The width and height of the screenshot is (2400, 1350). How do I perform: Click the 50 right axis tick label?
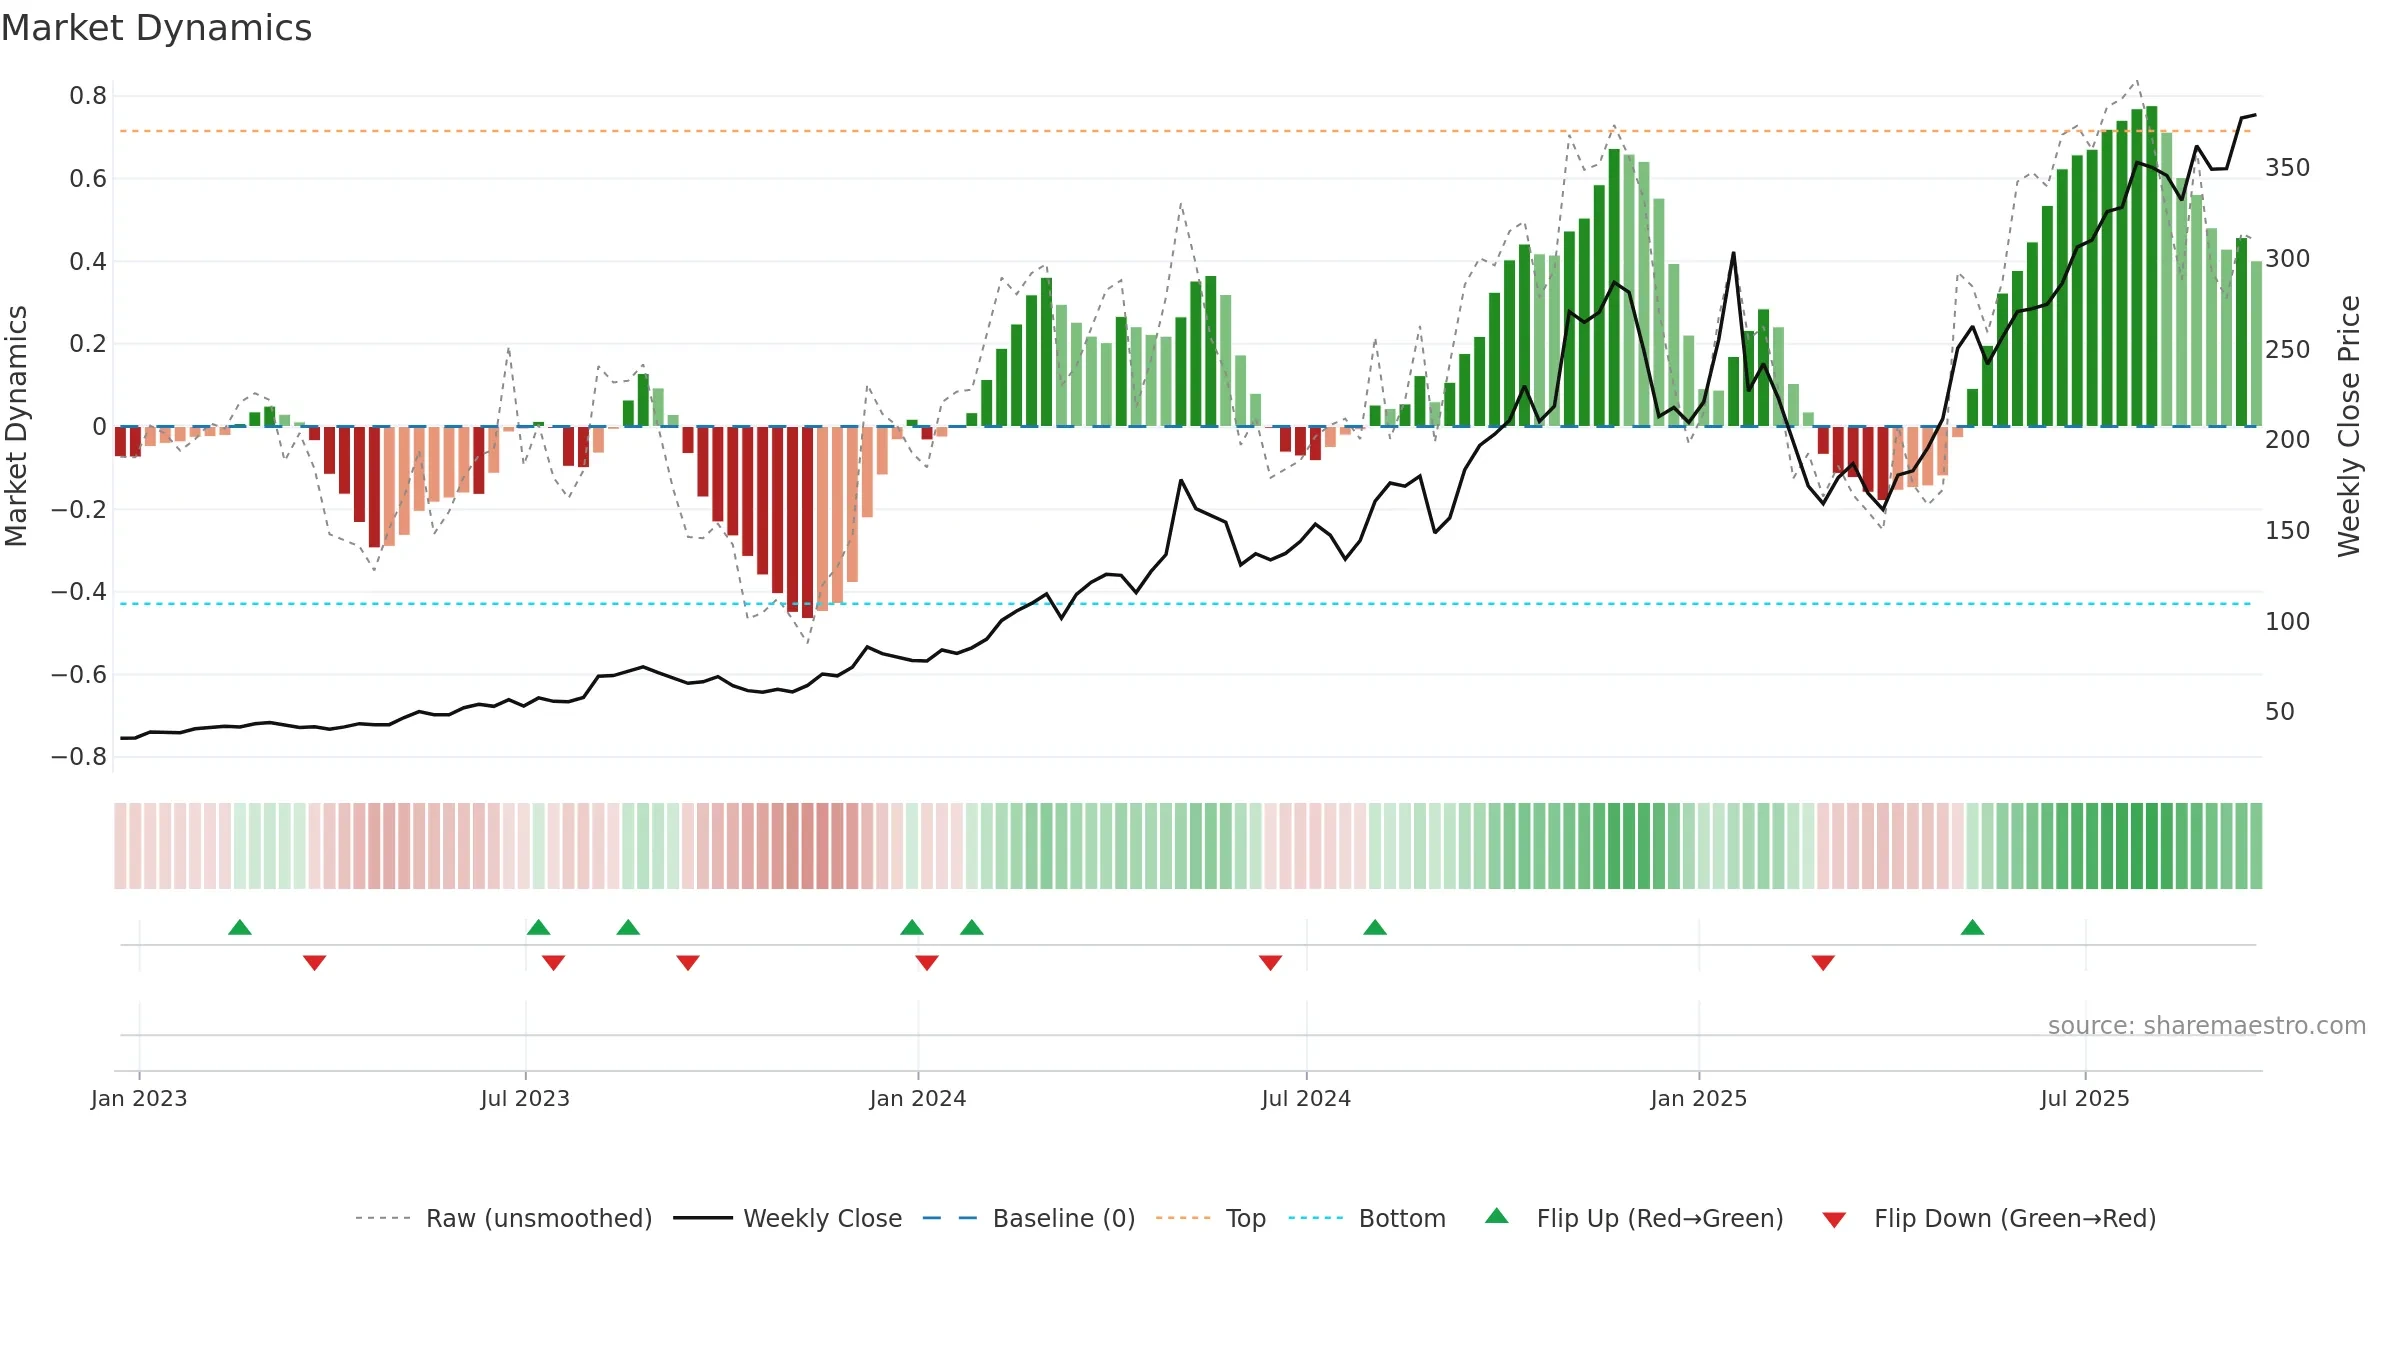2280,712
